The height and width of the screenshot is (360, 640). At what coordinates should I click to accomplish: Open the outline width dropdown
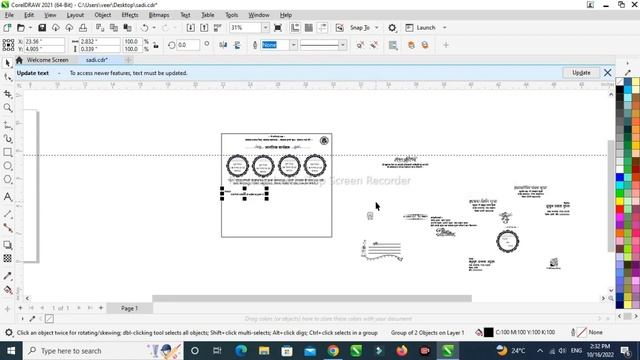(x=293, y=45)
